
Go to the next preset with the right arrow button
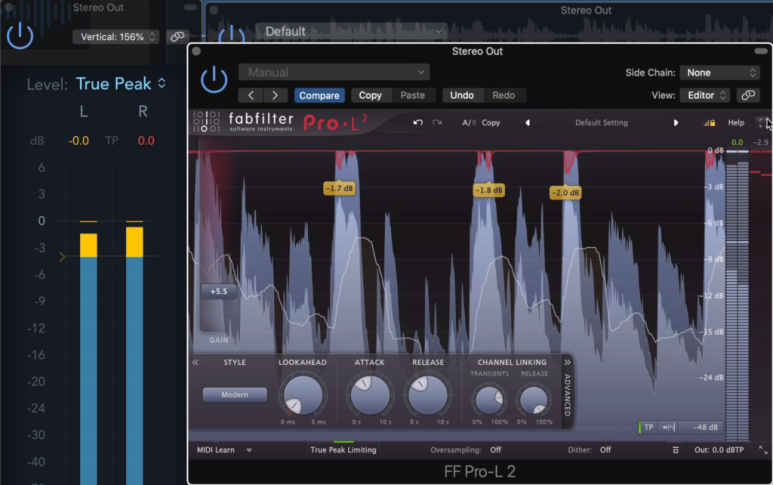tap(275, 95)
